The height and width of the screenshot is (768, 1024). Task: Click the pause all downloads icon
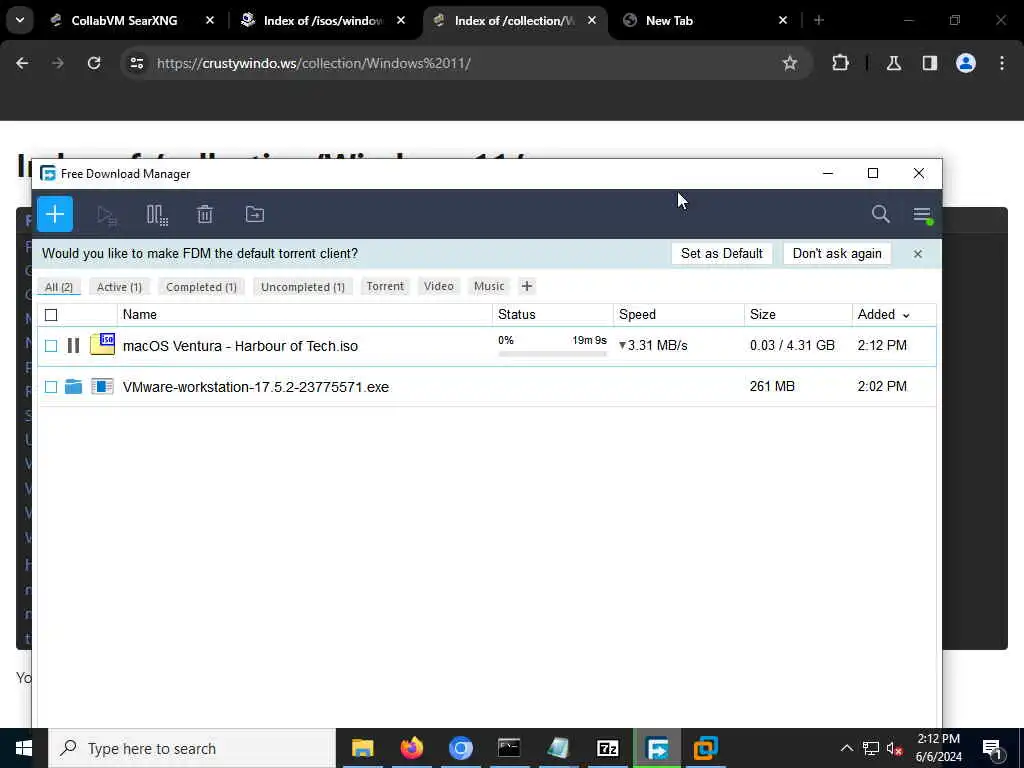tap(157, 215)
